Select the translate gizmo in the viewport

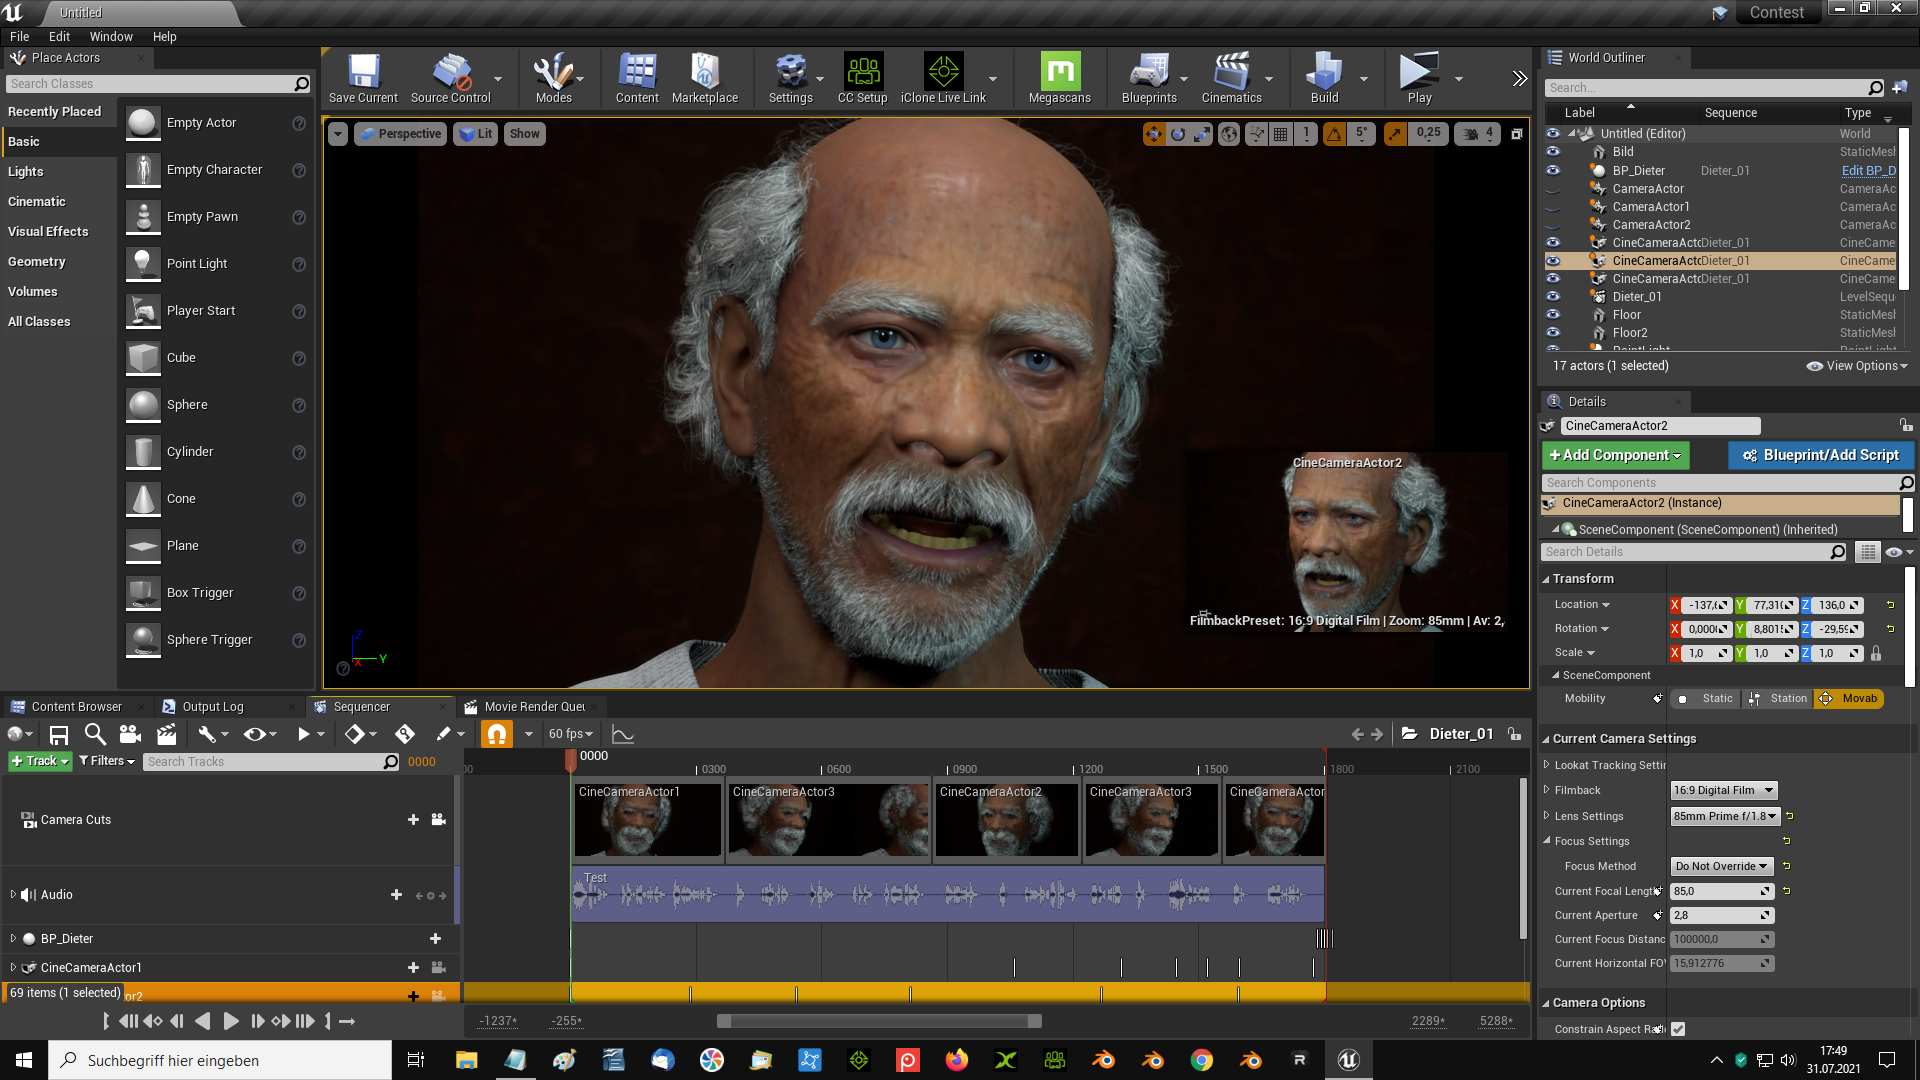point(1154,133)
